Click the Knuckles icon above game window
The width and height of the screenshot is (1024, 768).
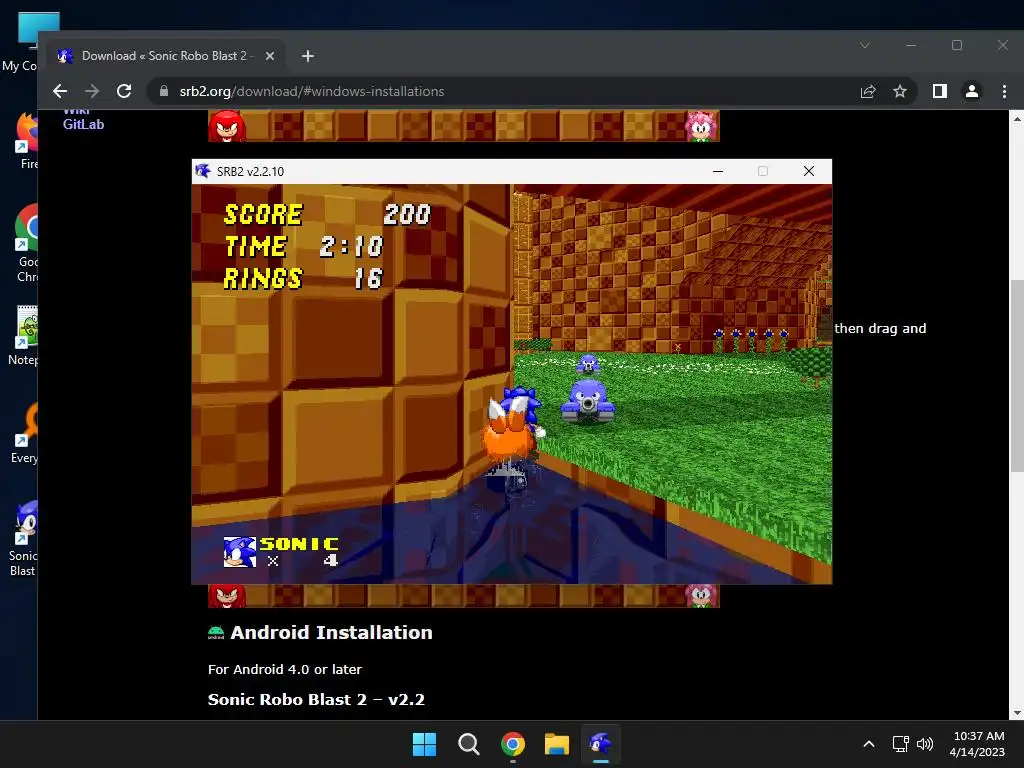click(x=227, y=125)
